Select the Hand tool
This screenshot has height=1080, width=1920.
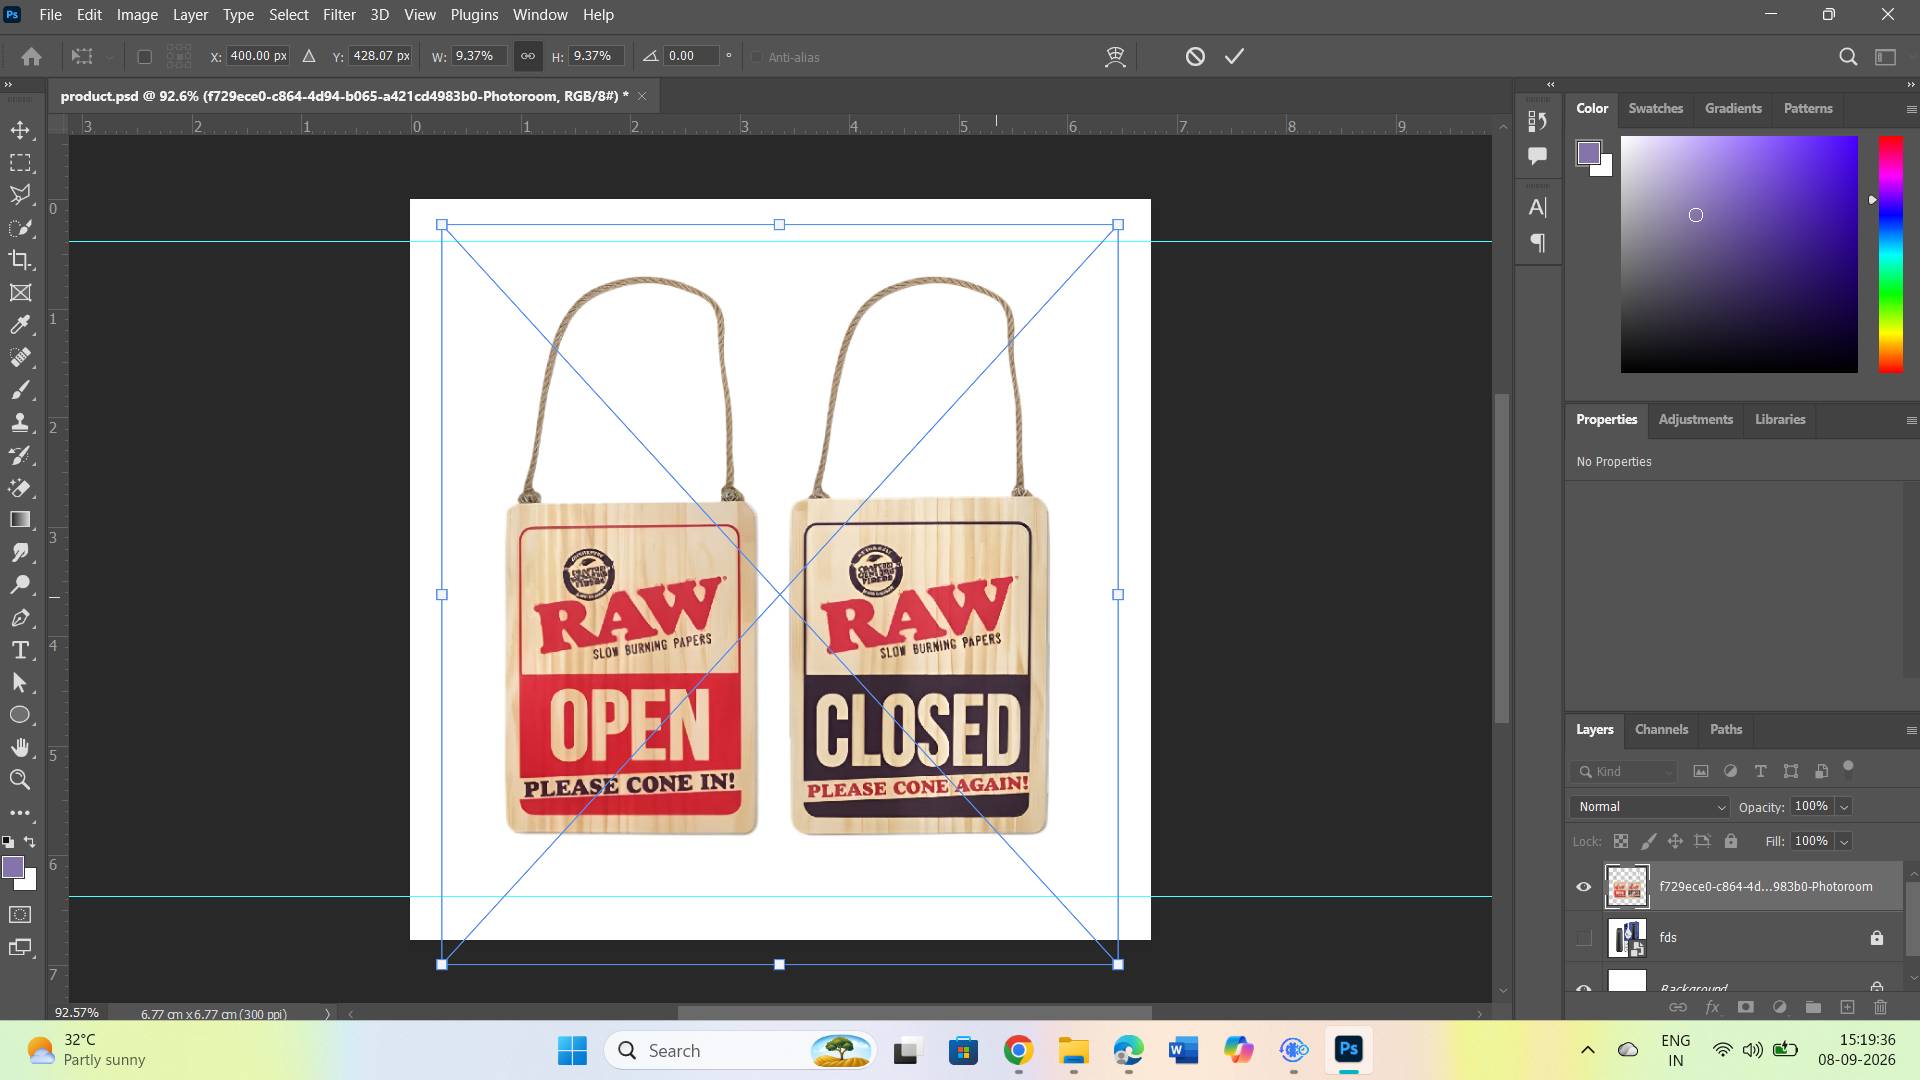point(20,747)
